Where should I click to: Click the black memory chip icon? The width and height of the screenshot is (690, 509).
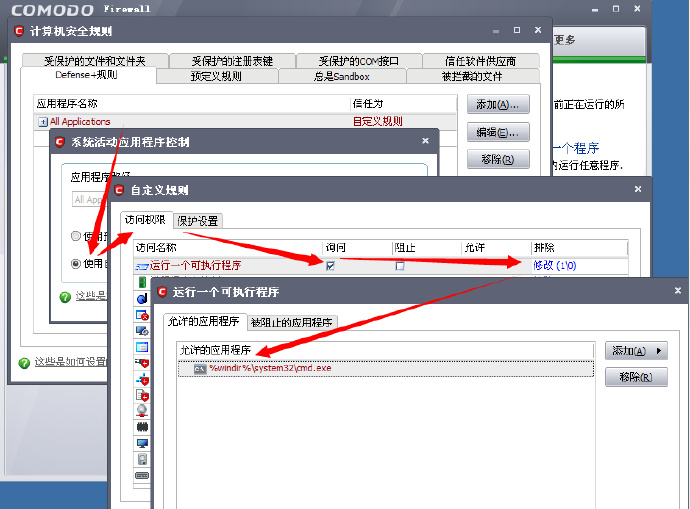click(142, 426)
